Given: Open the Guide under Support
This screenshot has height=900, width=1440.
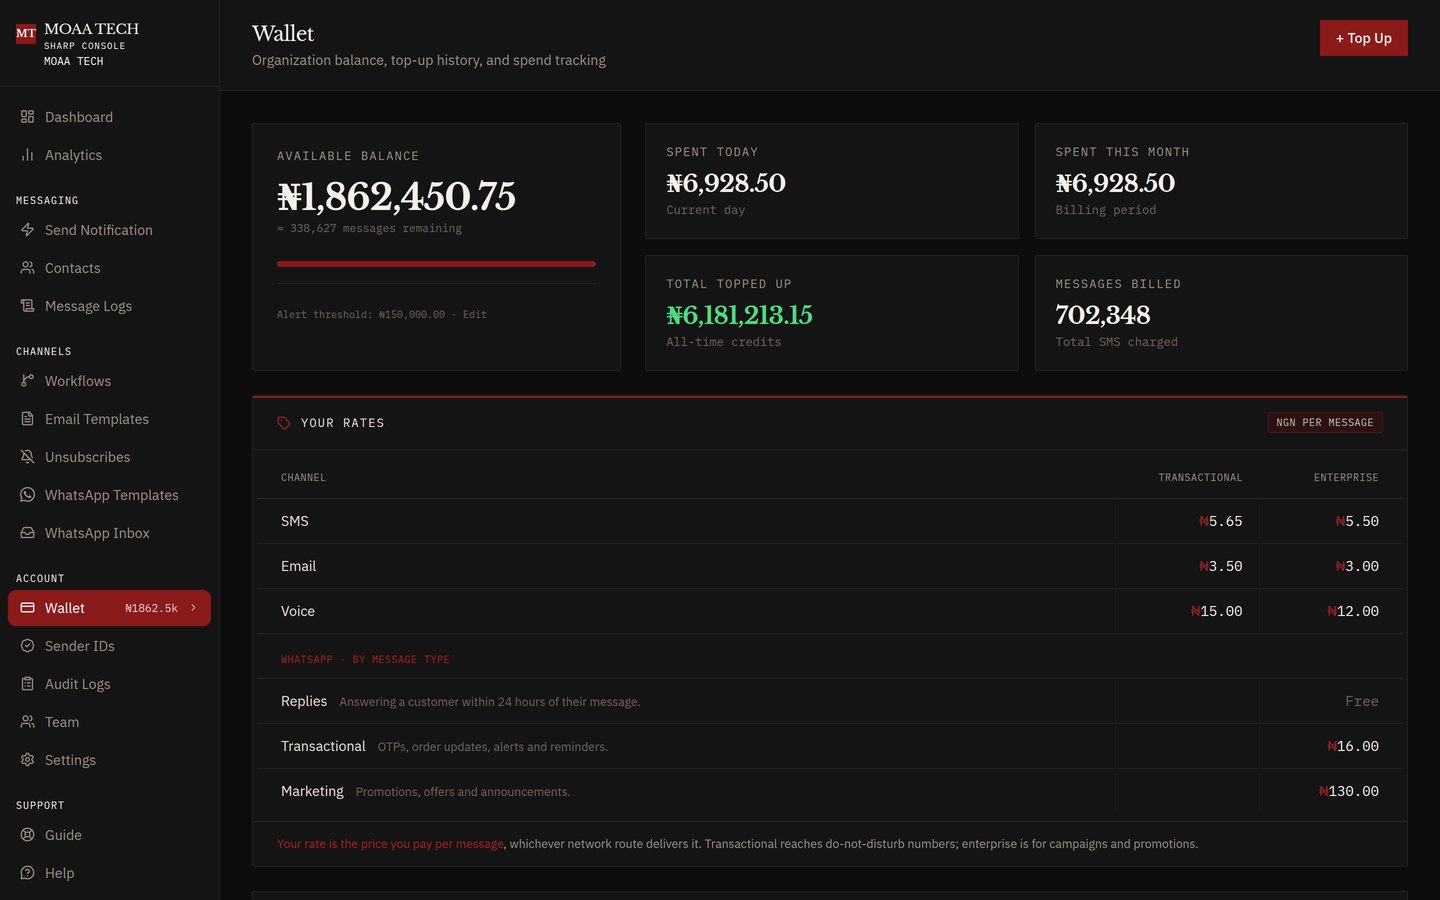Looking at the screenshot, I should (109, 835).
